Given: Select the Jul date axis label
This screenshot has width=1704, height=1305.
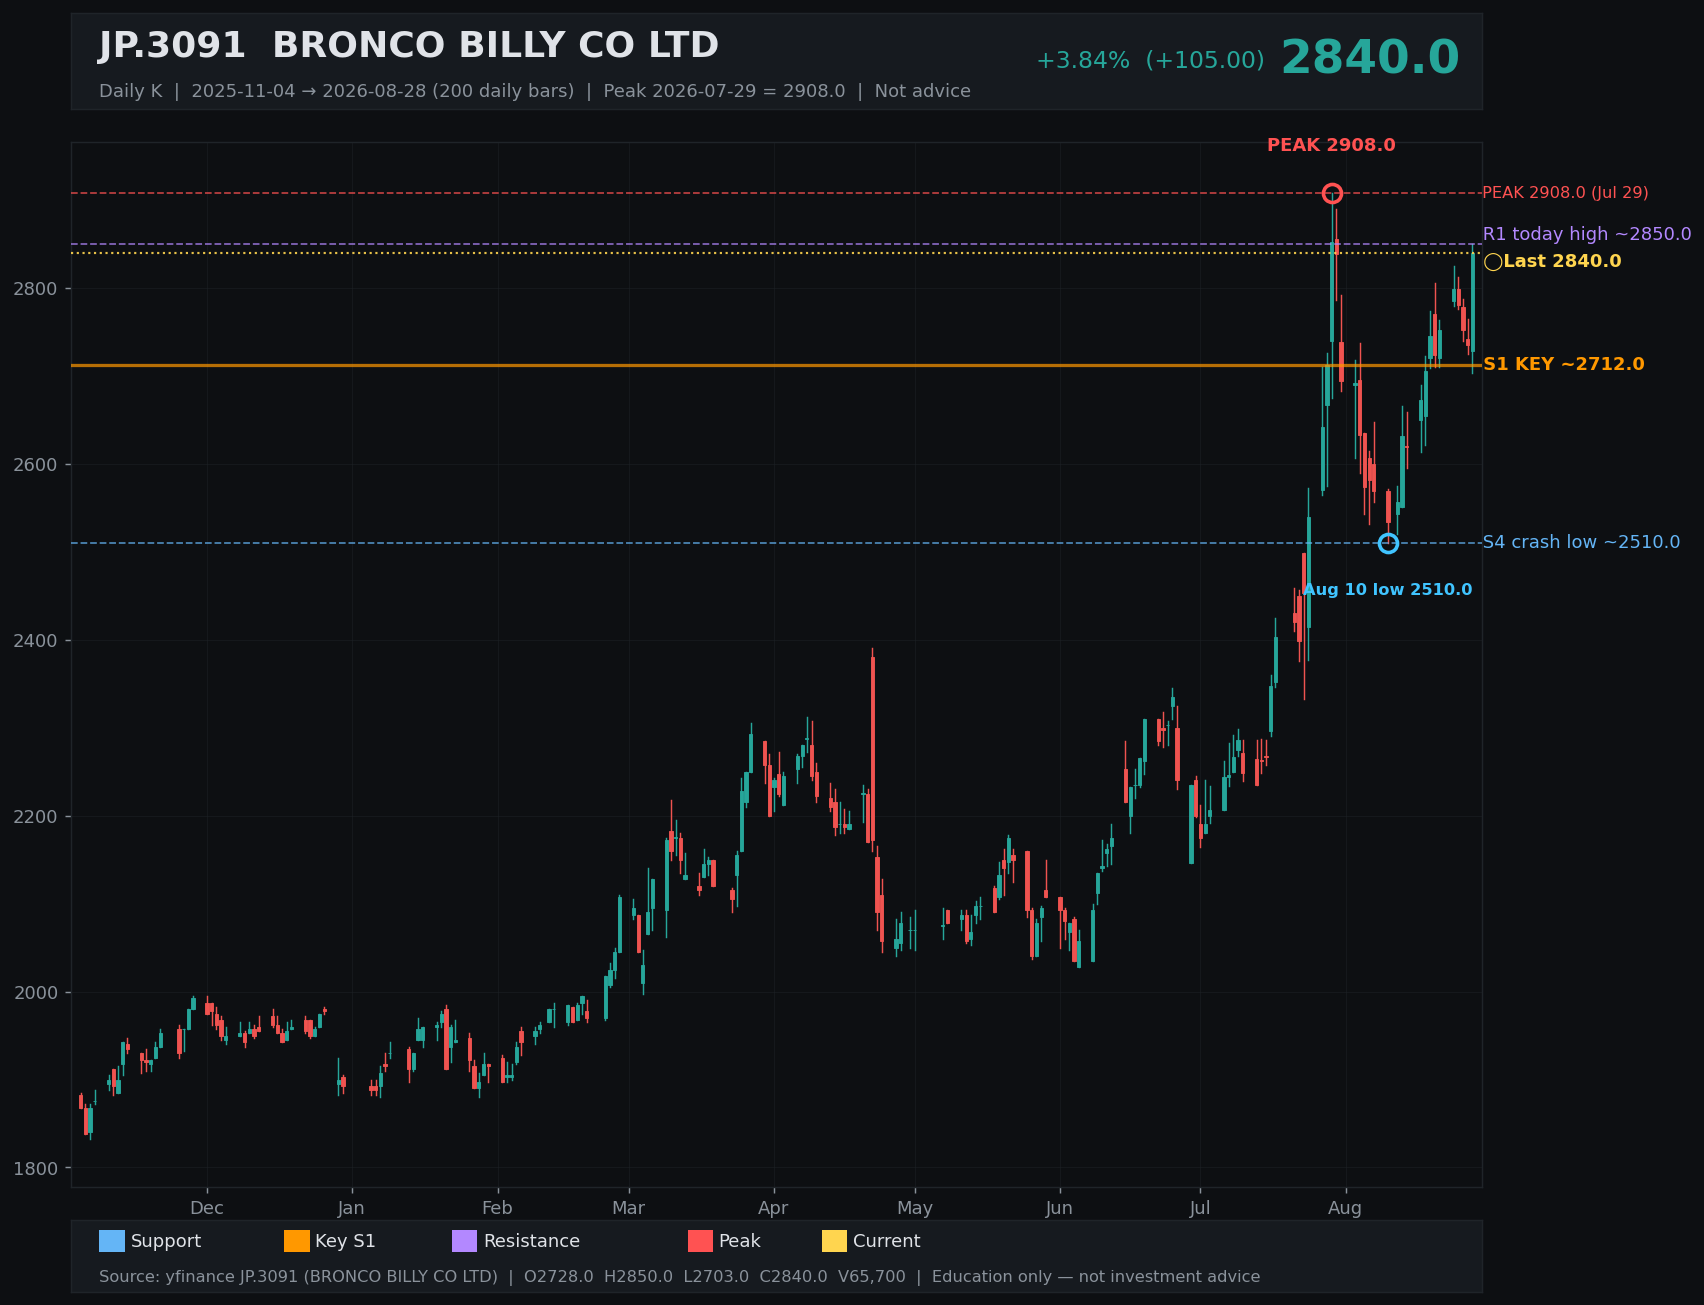Looking at the screenshot, I should 1200,1208.
